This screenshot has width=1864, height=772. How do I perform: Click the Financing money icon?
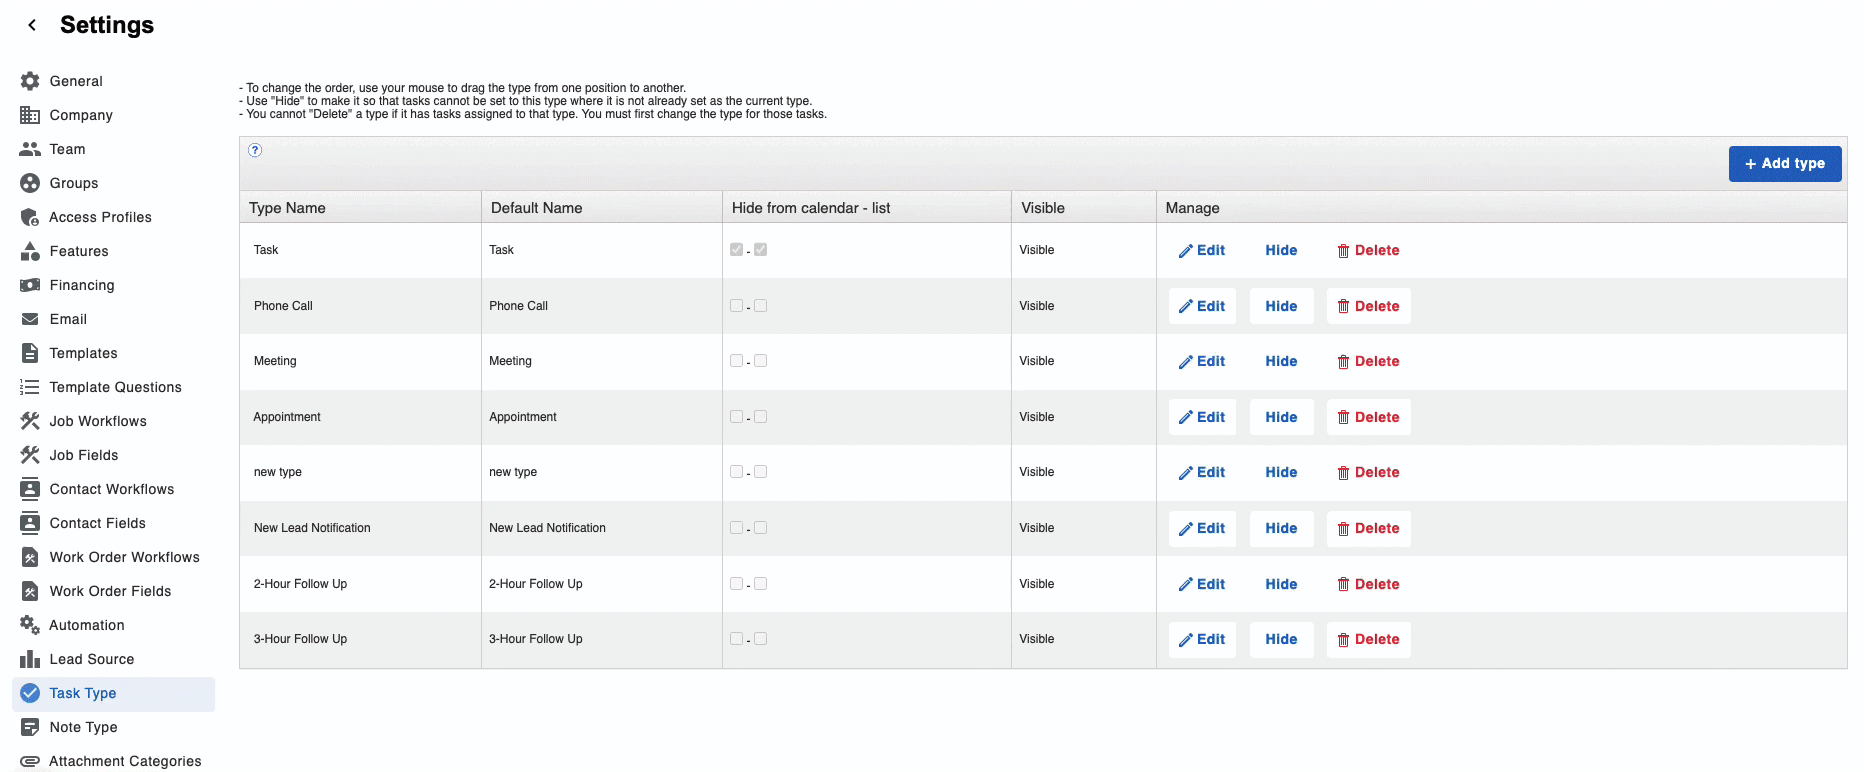coord(30,285)
